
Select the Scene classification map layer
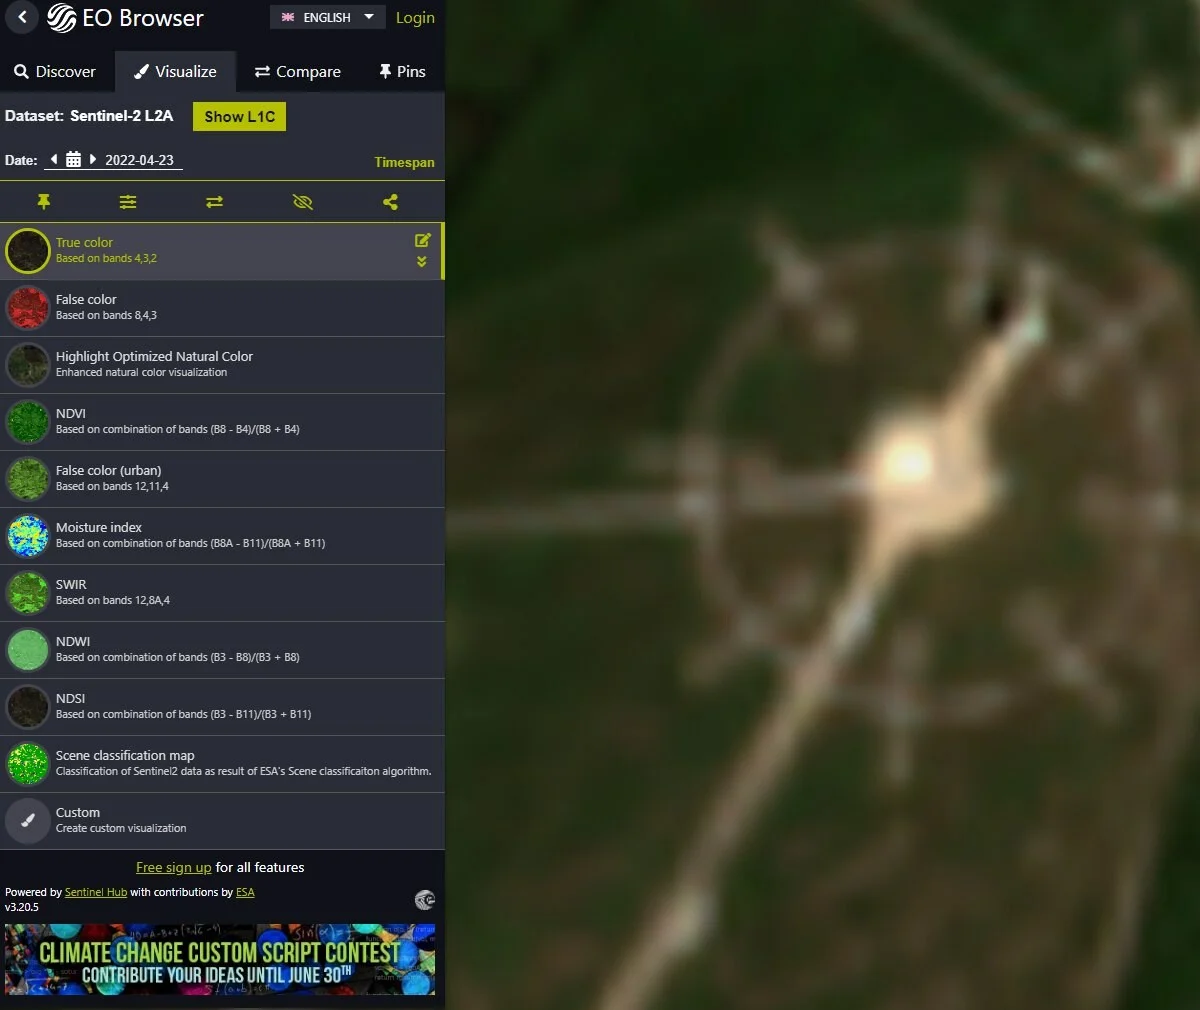click(x=222, y=764)
